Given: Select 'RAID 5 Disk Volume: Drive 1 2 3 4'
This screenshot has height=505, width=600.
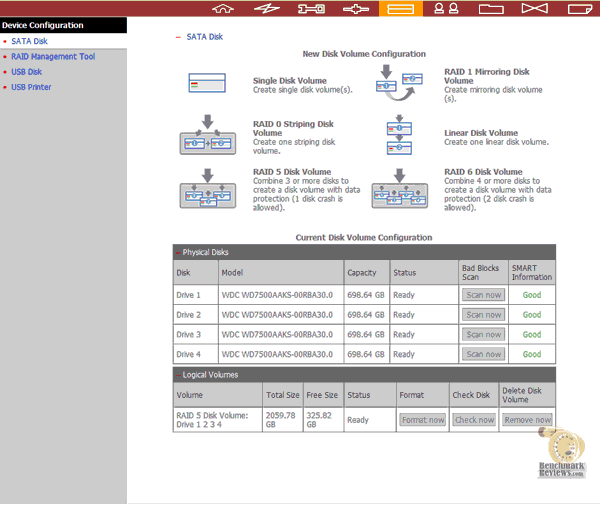Looking at the screenshot, I should click(218, 420).
